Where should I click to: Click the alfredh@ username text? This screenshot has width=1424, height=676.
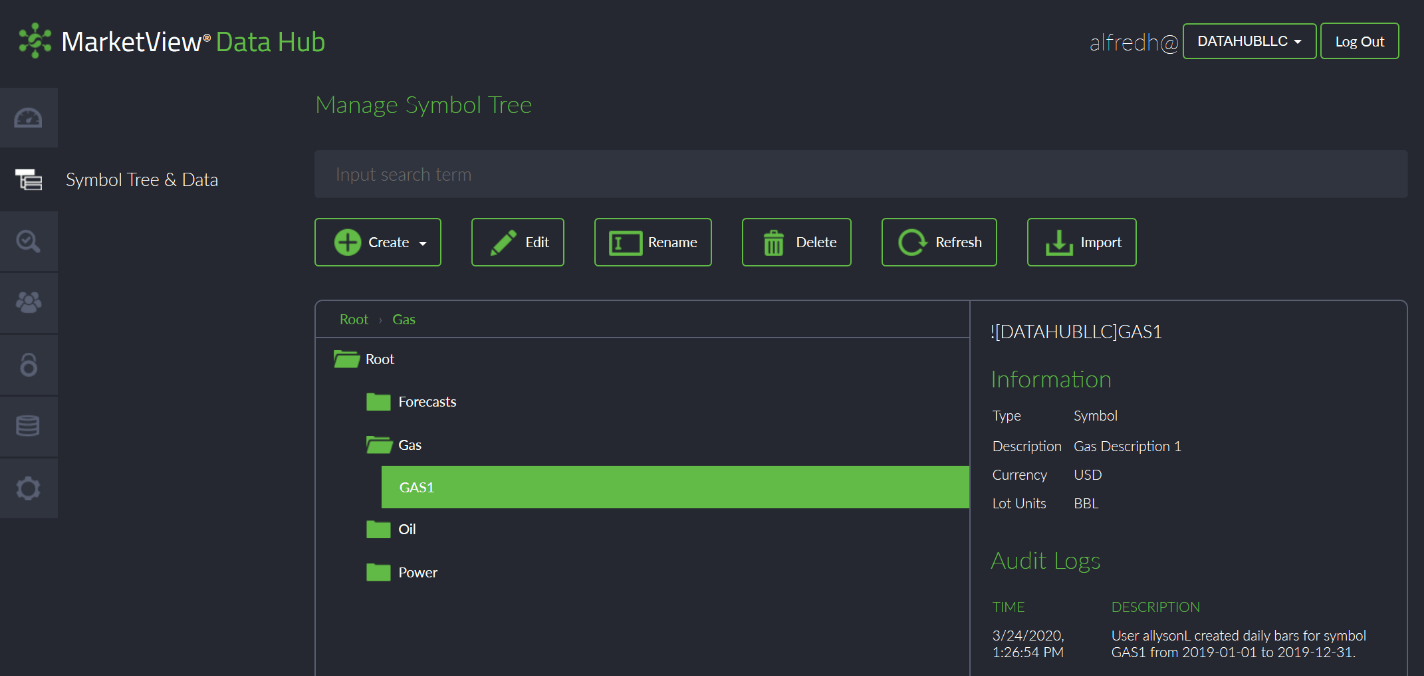tap(1134, 42)
